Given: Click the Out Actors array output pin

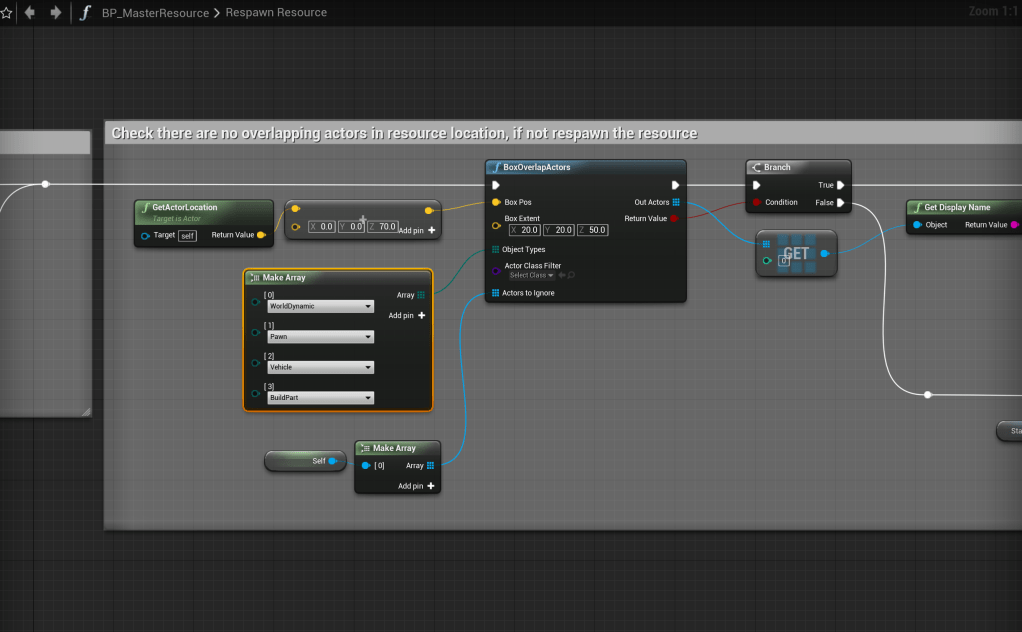Looking at the screenshot, I should [x=676, y=202].
